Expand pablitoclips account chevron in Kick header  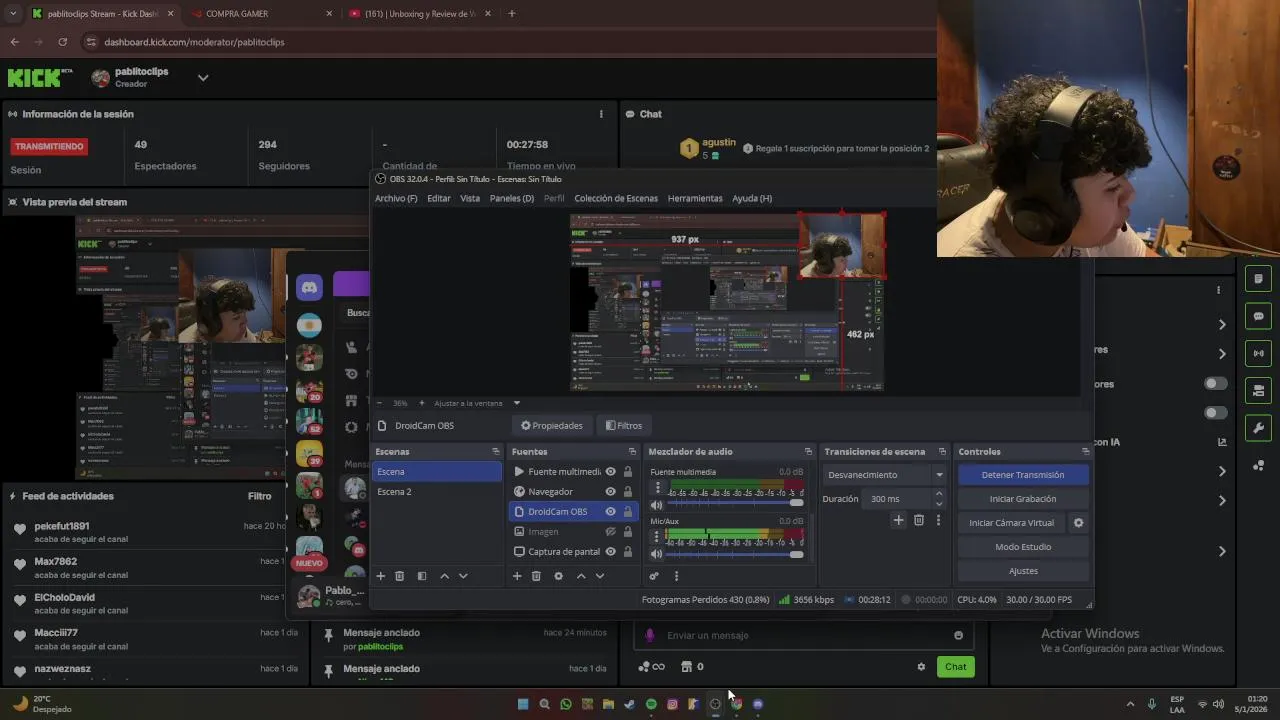click(203, 78)
